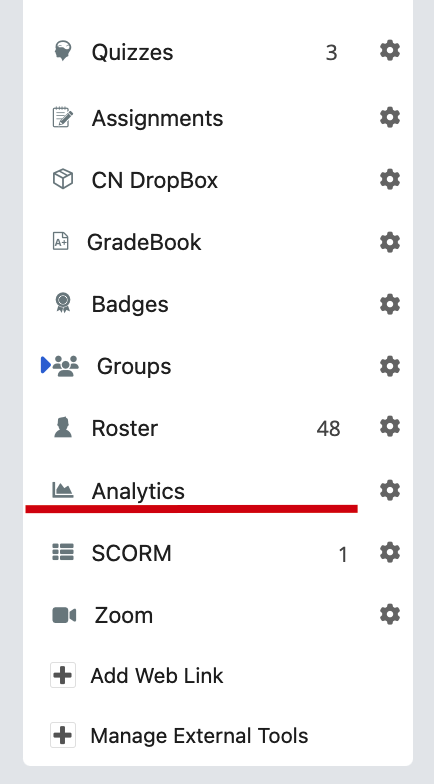
Task: Click the Quizzes brain icon
Action: click(x=63, y=52)
